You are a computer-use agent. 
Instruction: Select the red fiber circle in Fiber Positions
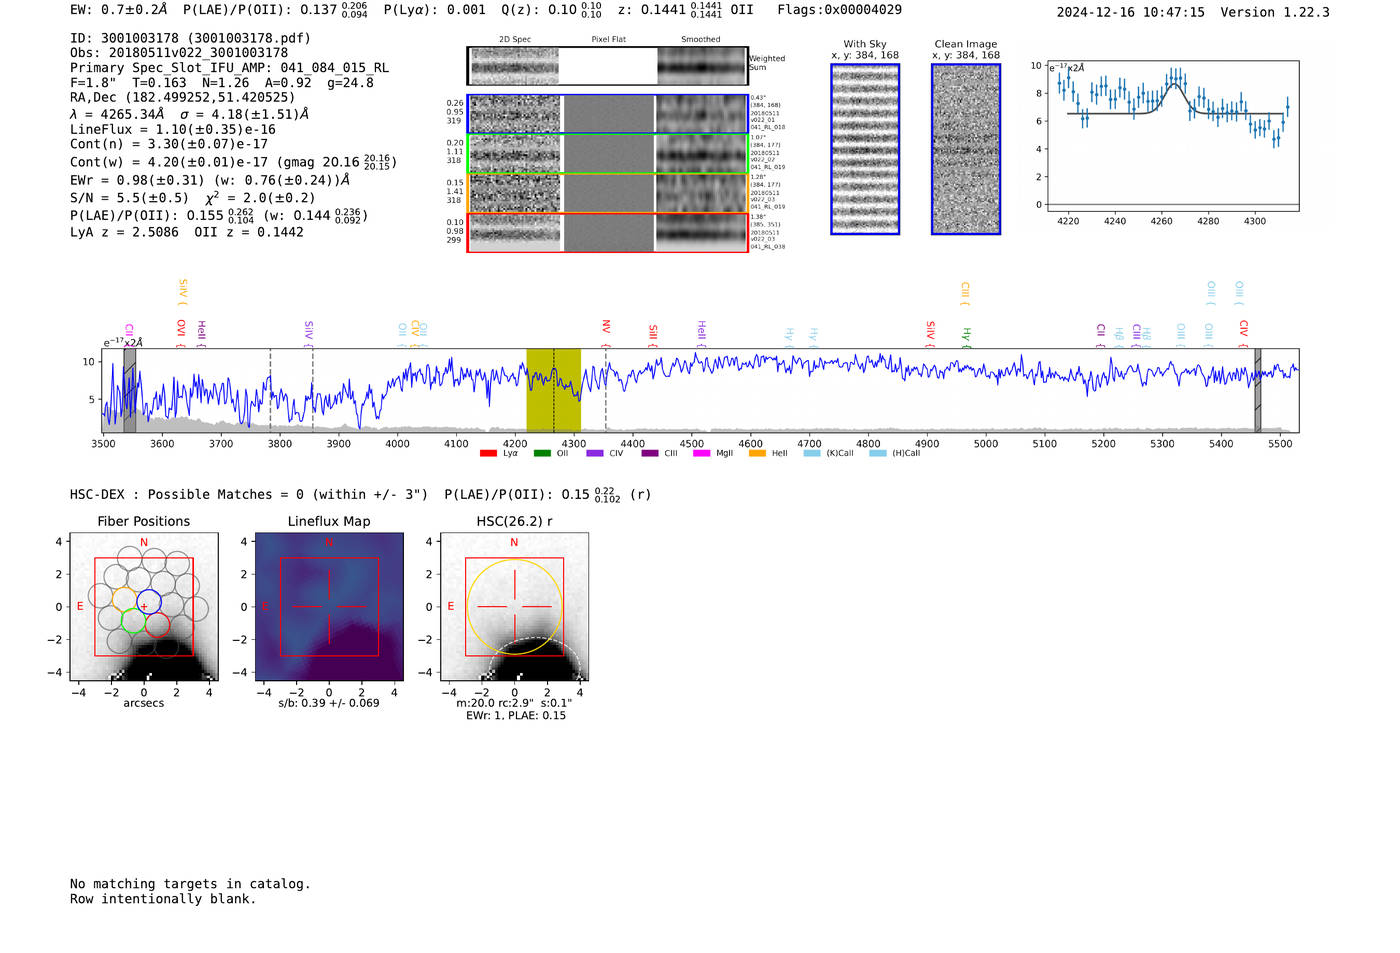[x=157, y=624]
